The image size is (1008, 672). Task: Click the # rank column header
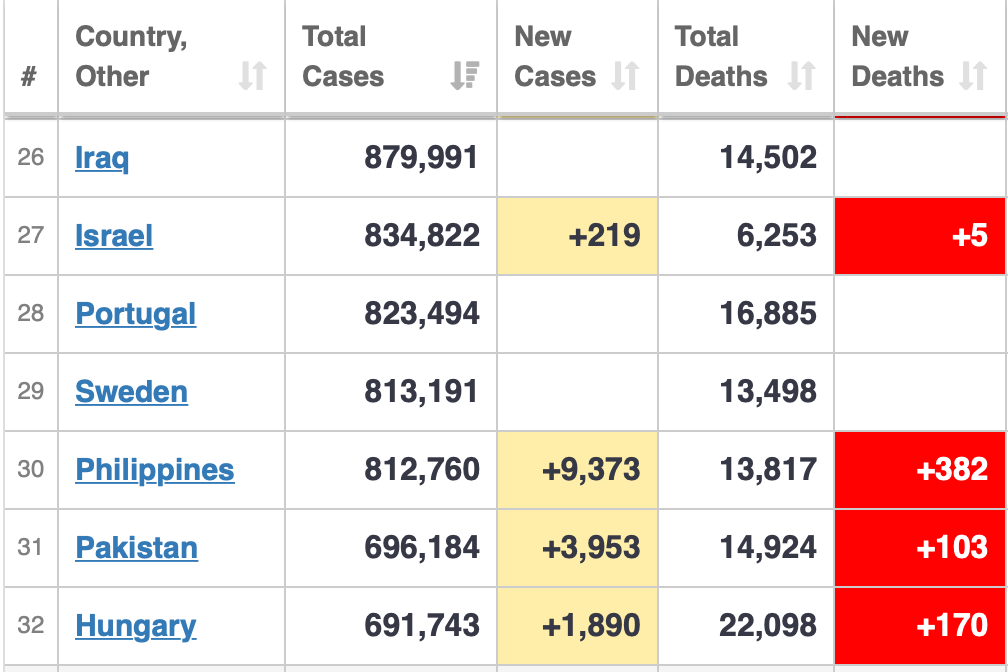click(x=30, y=76)
